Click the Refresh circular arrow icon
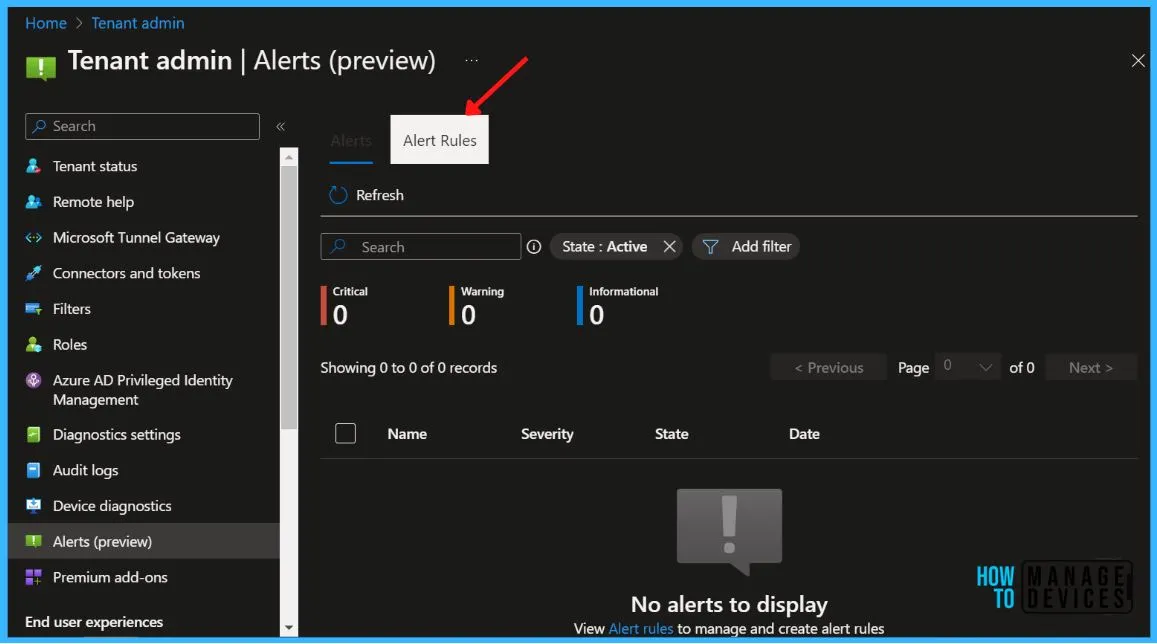 pyautogui.click(x=338, y=195)
